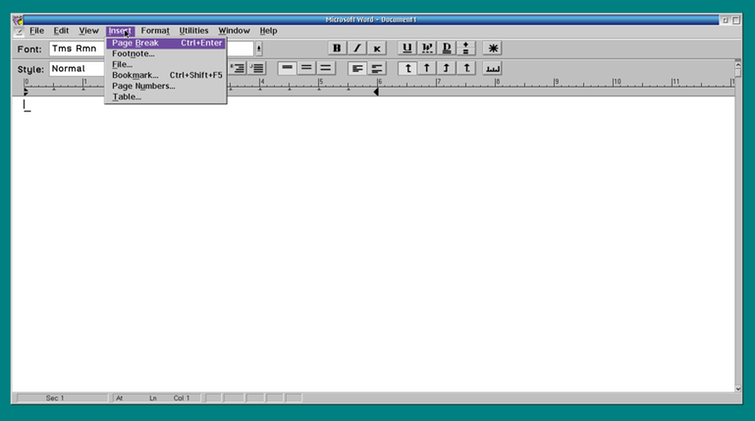This screenshot has width=755, height=421.
Task: Open the View menu
Action: pos(89,31)
